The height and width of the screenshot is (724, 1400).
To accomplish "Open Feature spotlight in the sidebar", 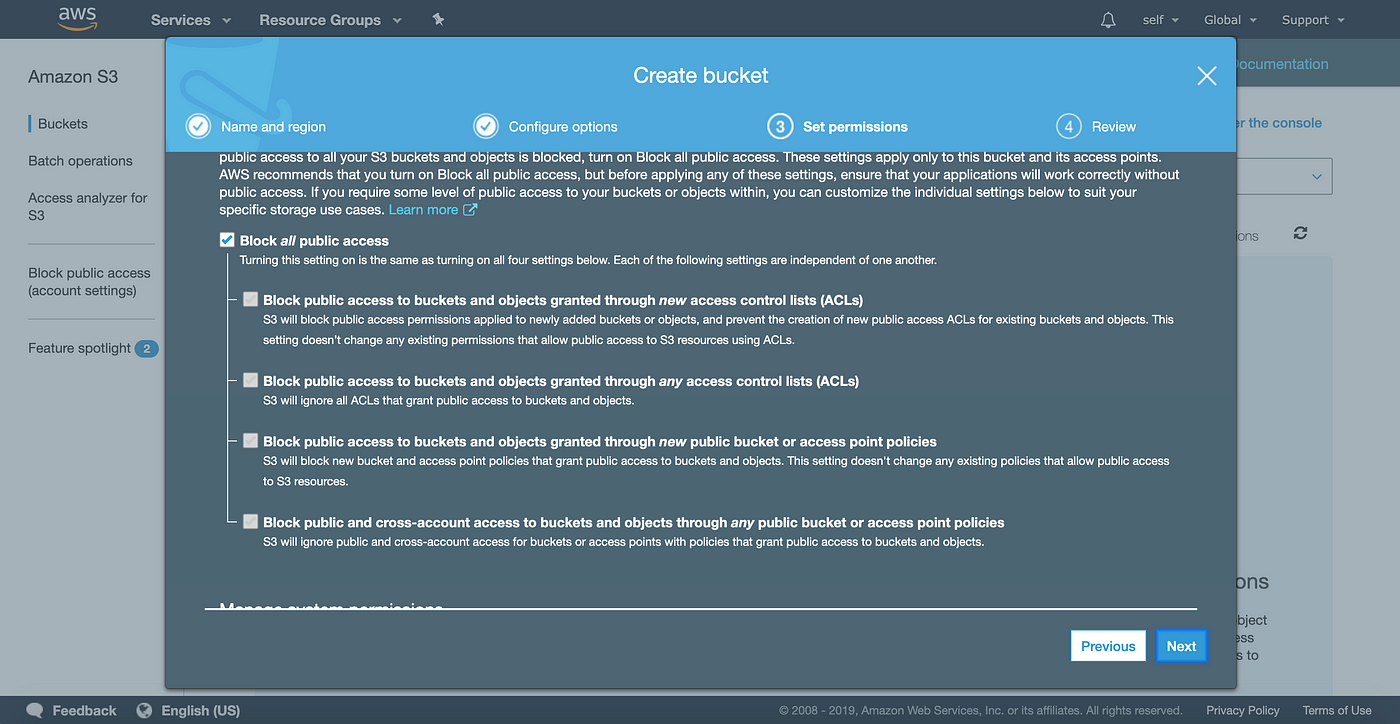I will (x=80, y=348).
